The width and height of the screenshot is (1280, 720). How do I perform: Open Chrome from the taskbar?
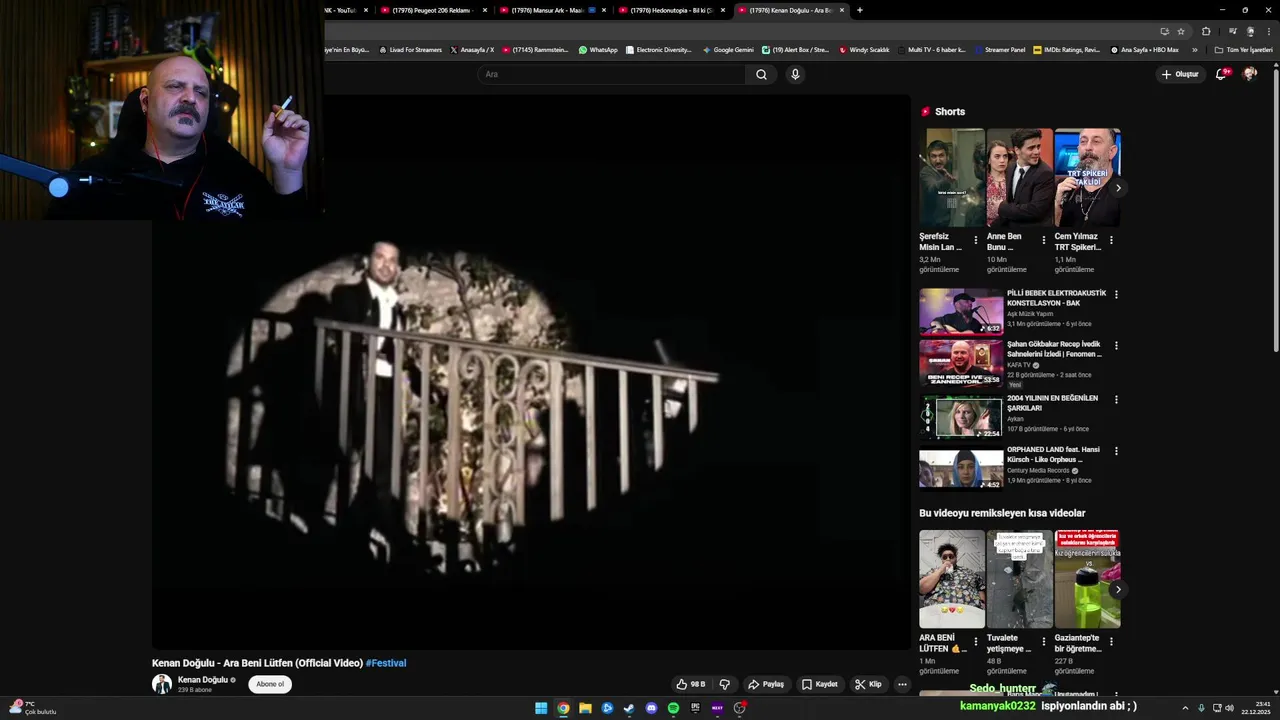click(563, 708)
